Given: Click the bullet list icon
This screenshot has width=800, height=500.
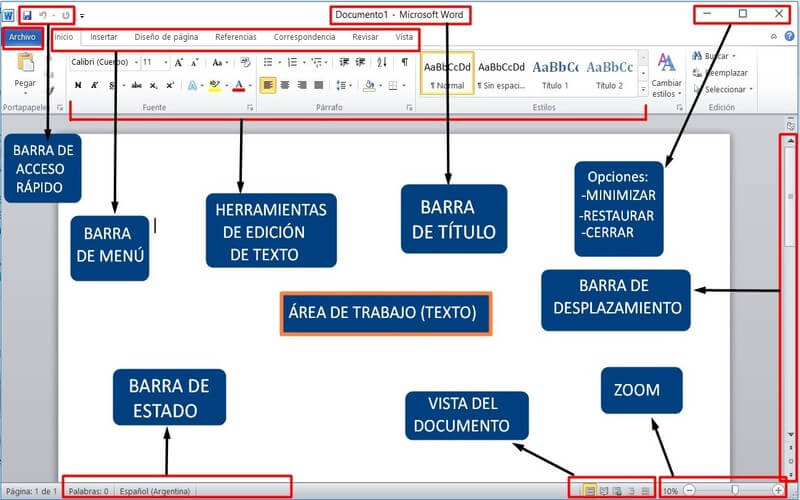Looking at the screenshot, I should (268, 62).
